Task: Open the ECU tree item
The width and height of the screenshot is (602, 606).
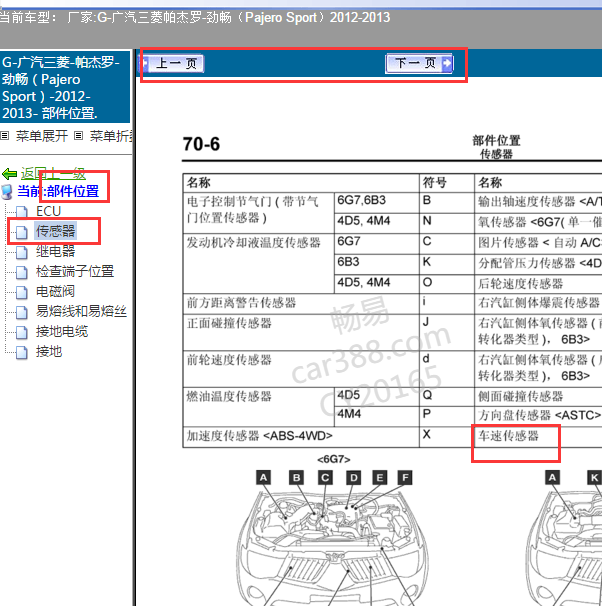Action: tap(48, 211)
